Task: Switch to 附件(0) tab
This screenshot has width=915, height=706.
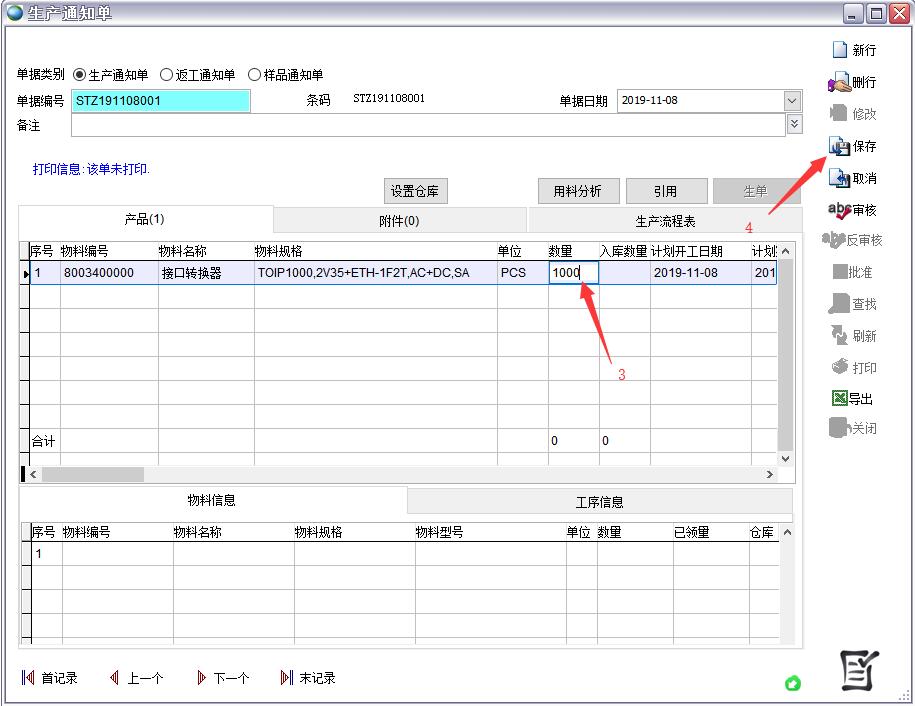Action: click(399, 221)
